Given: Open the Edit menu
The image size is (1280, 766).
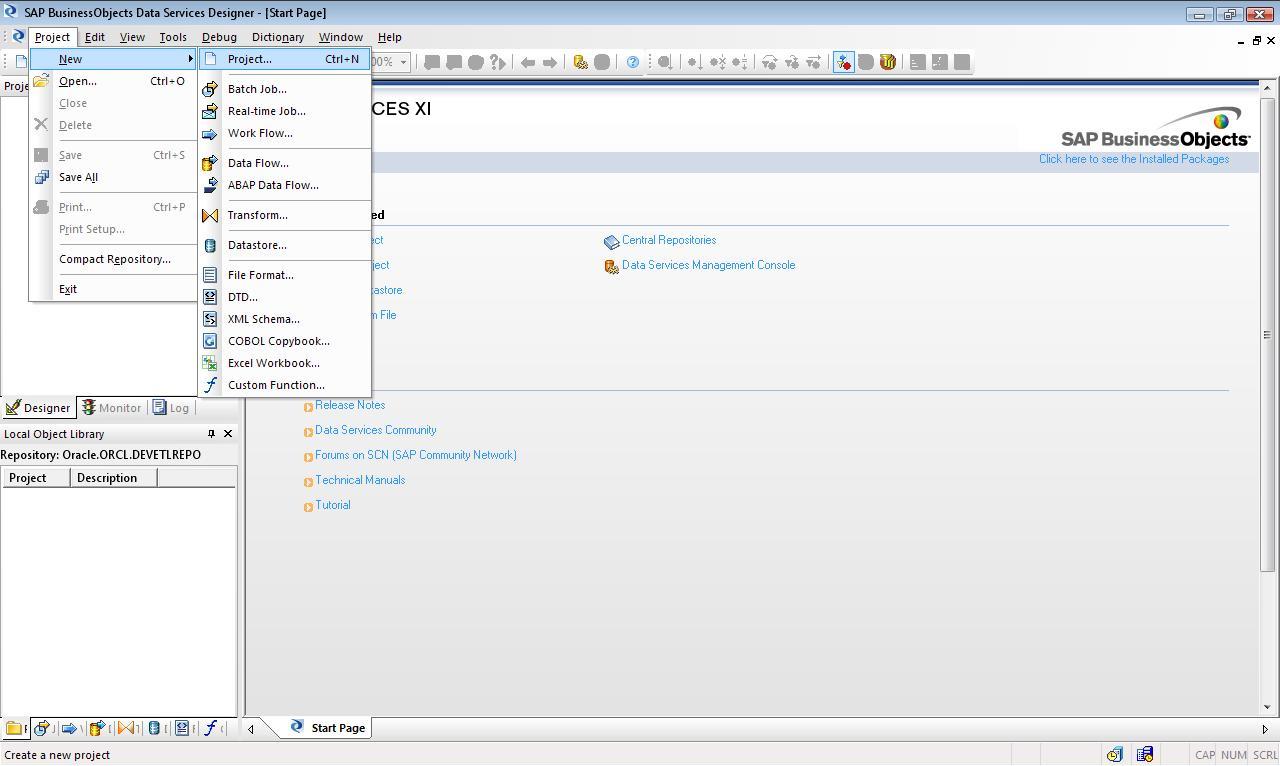Looking at the screenshot, I should (95, 37).
